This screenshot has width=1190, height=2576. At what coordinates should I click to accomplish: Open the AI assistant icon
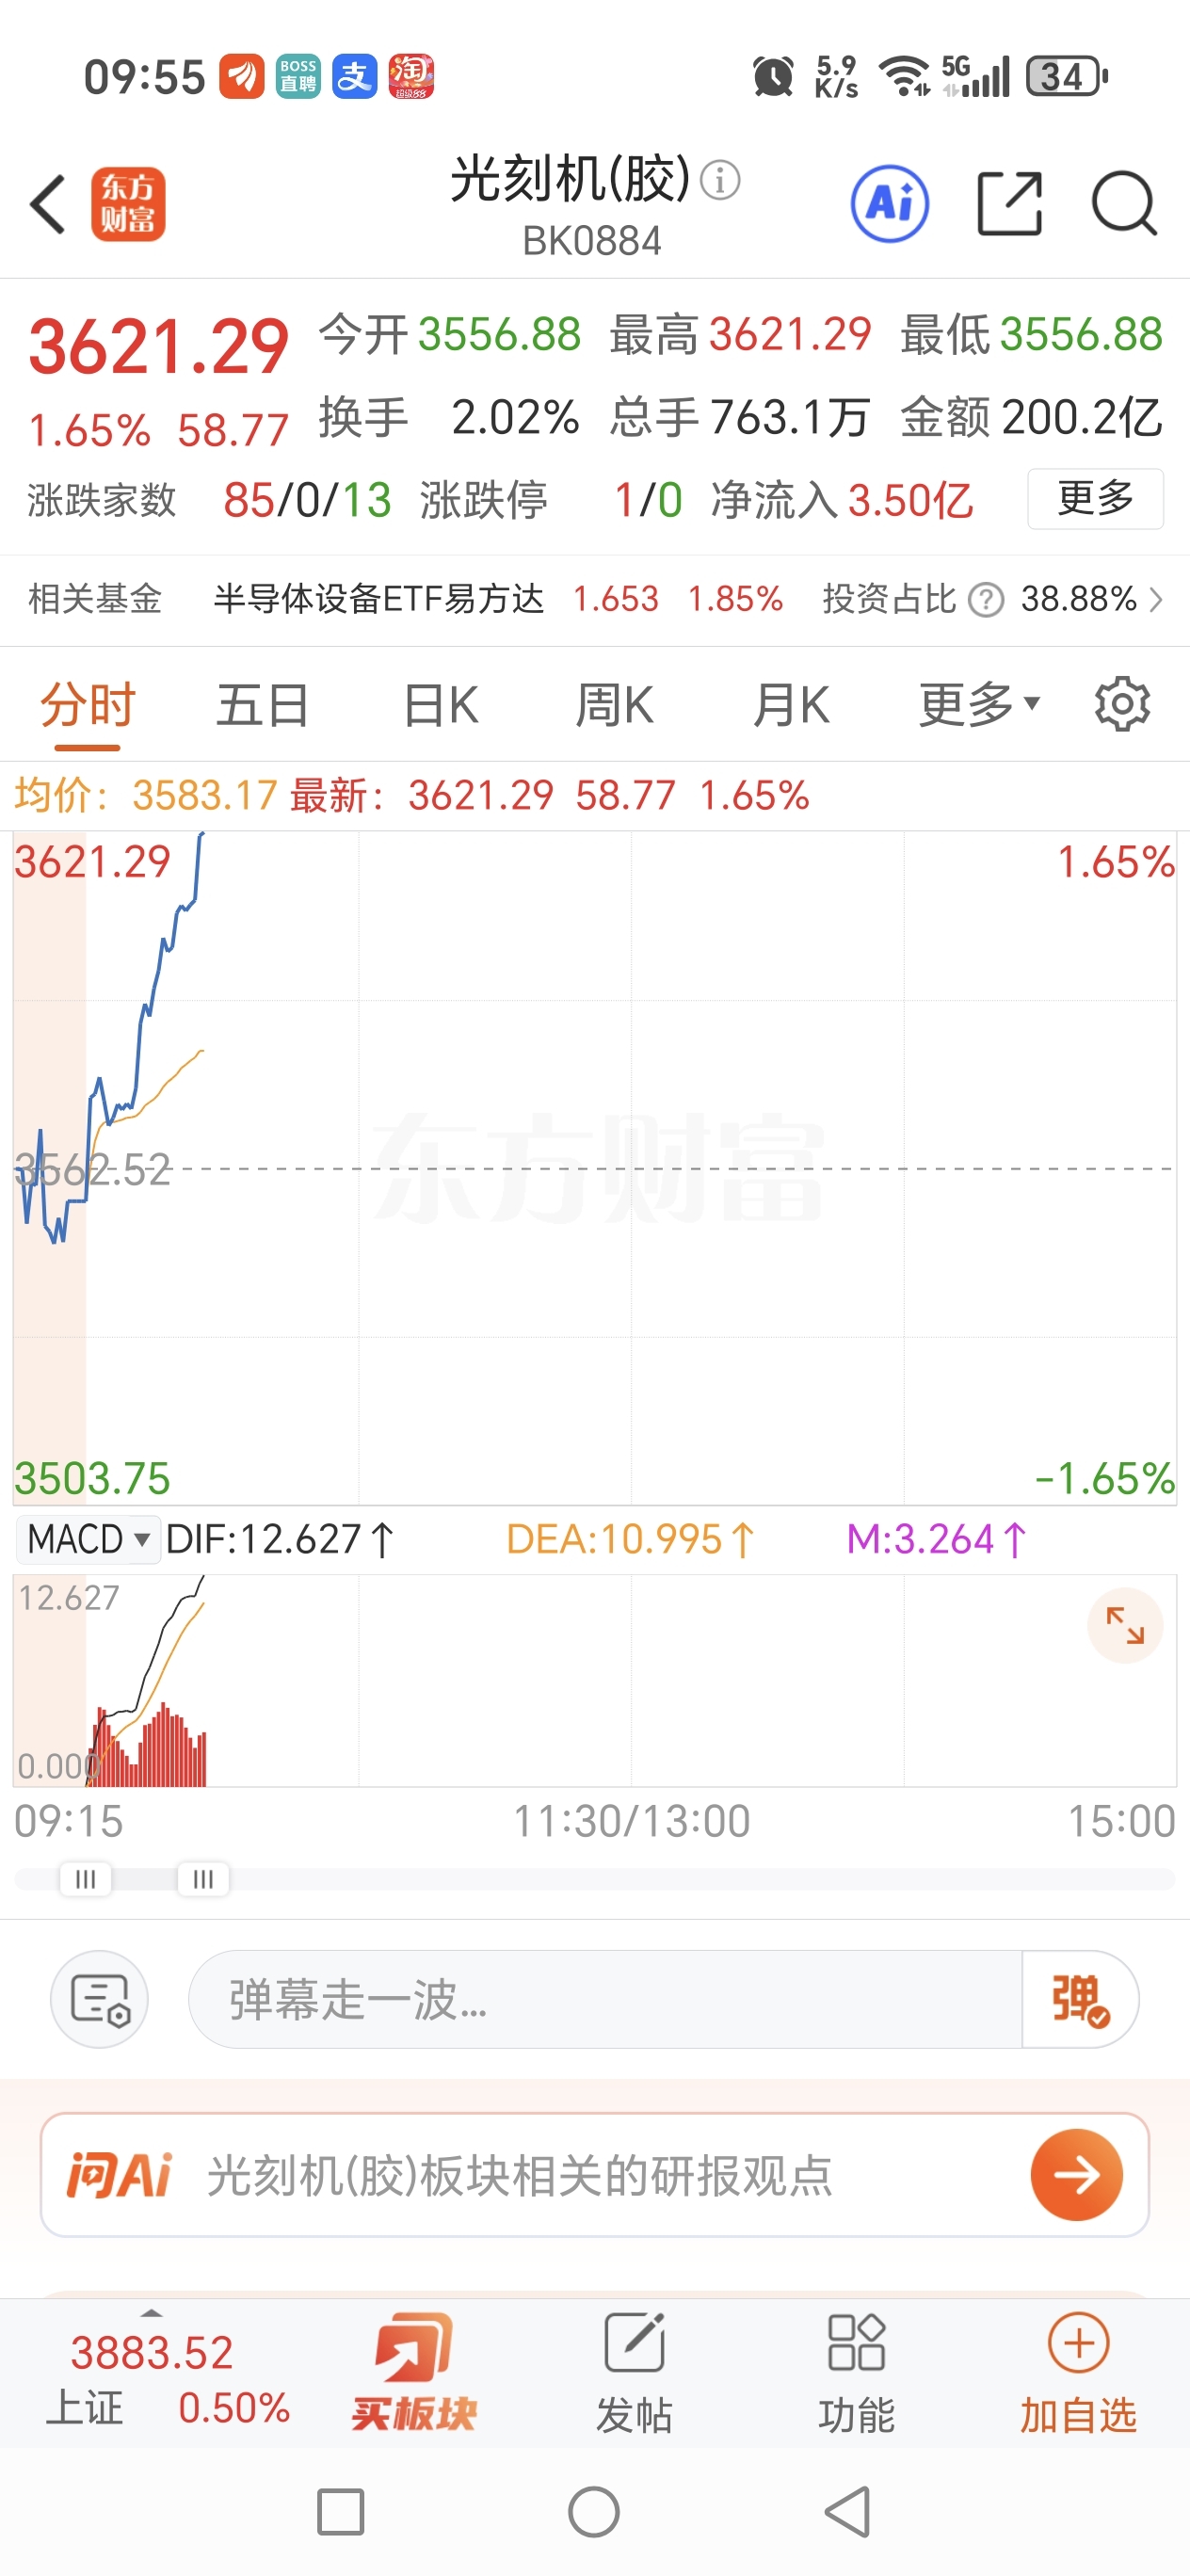pos(889,204)
